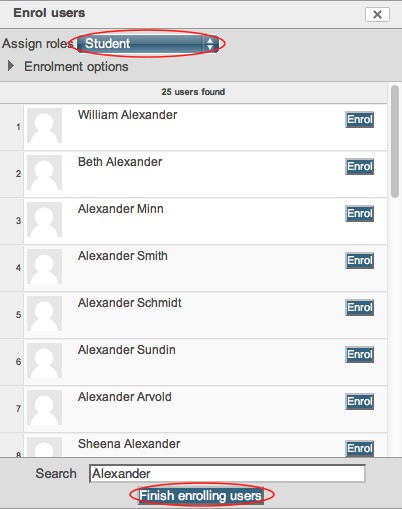Click the Search field containing Alexander
The width and height of the screenshot is (402, 509).
click(227, 473)
